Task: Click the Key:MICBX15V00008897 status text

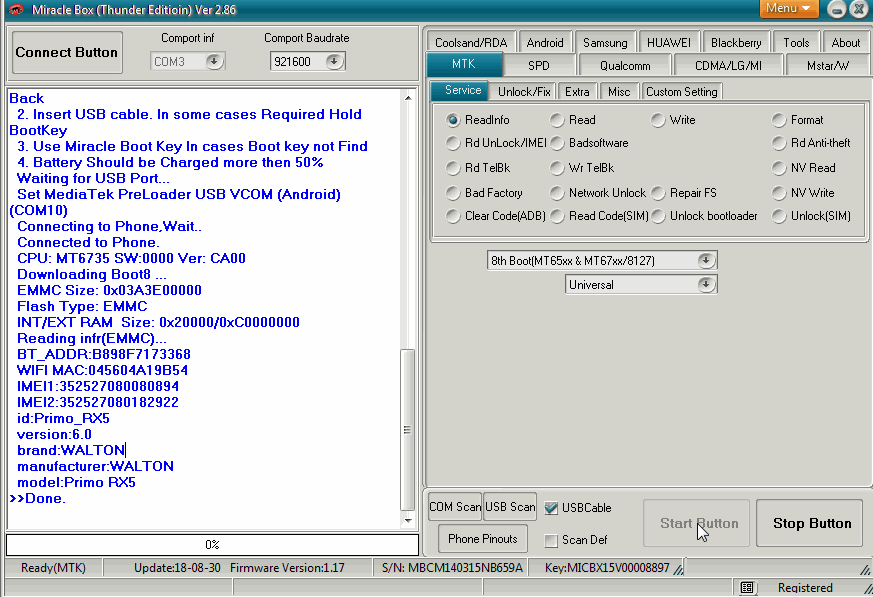Action: pos(607,567)
